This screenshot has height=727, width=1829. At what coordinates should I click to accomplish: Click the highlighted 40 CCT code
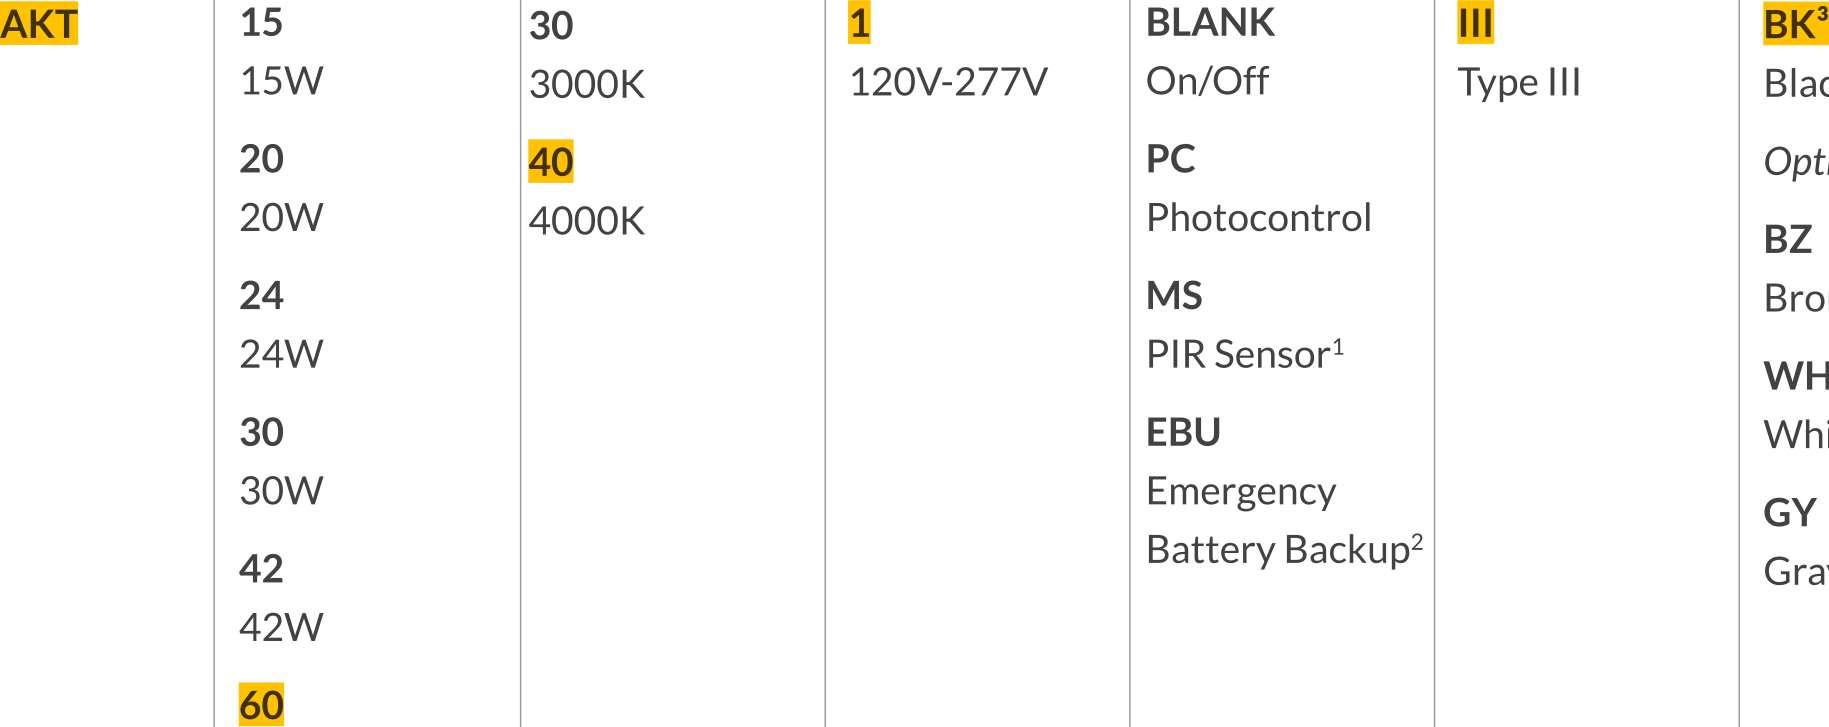551,161
